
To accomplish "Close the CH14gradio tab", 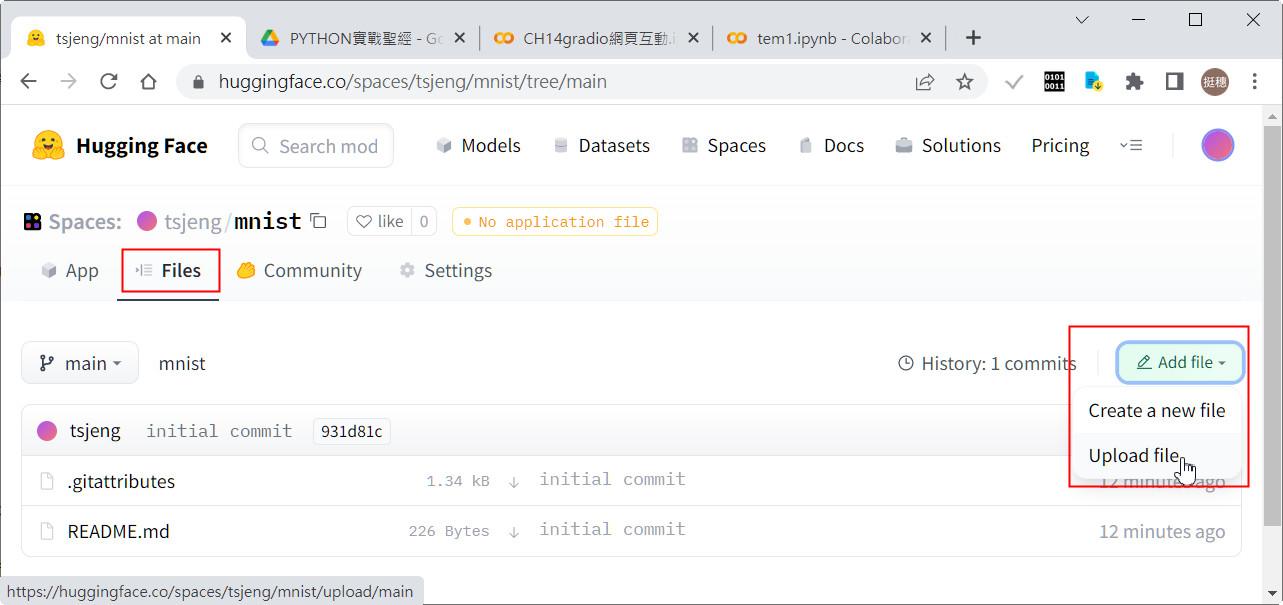I will pyautogui.click(x=692, y=38).
